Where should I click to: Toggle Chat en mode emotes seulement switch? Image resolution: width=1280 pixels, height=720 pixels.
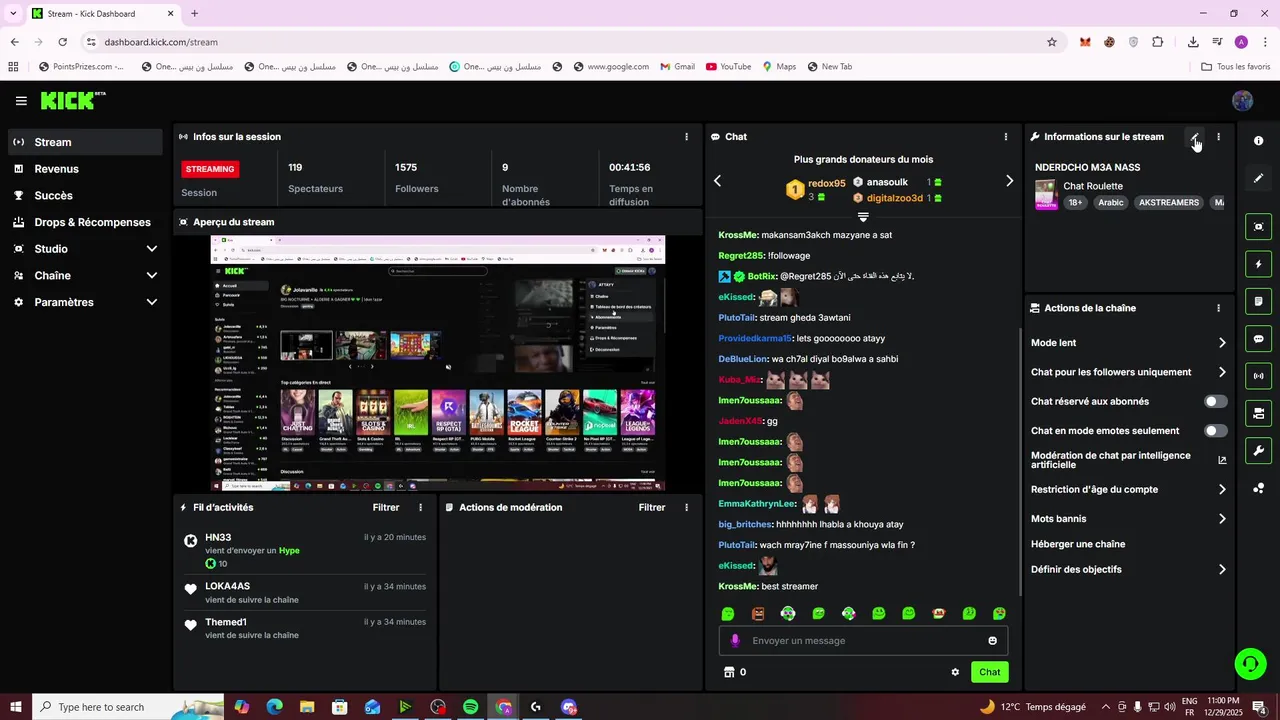tap(1216, 431)
